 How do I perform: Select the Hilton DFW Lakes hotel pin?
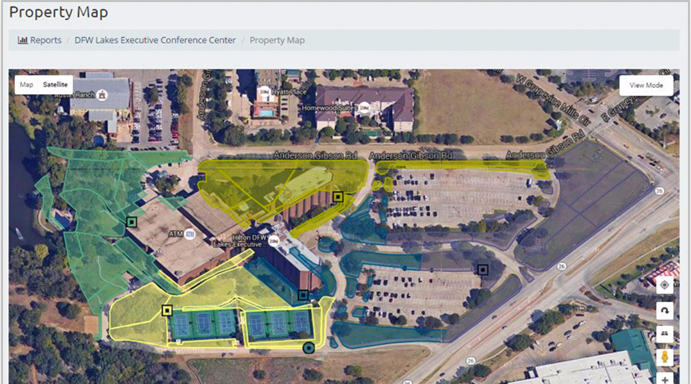pyautogui.click(x=274, y=241)
